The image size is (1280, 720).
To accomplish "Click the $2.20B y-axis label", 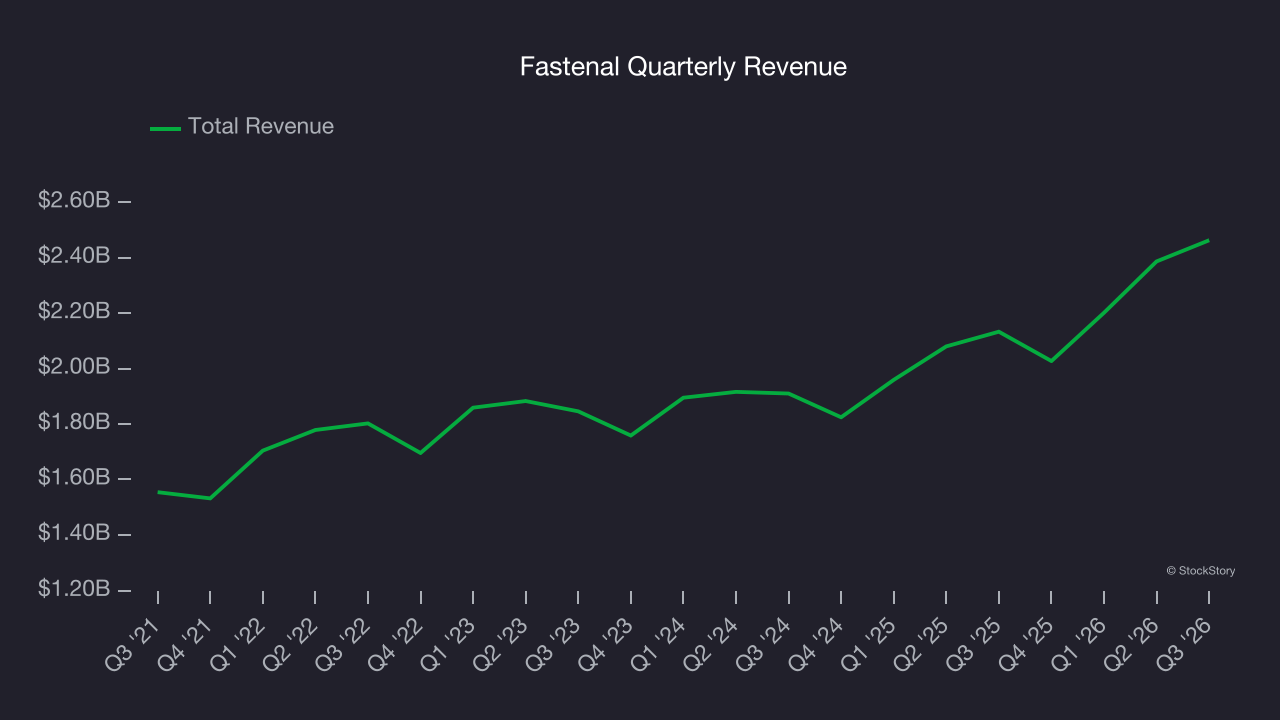I will 74,312.
